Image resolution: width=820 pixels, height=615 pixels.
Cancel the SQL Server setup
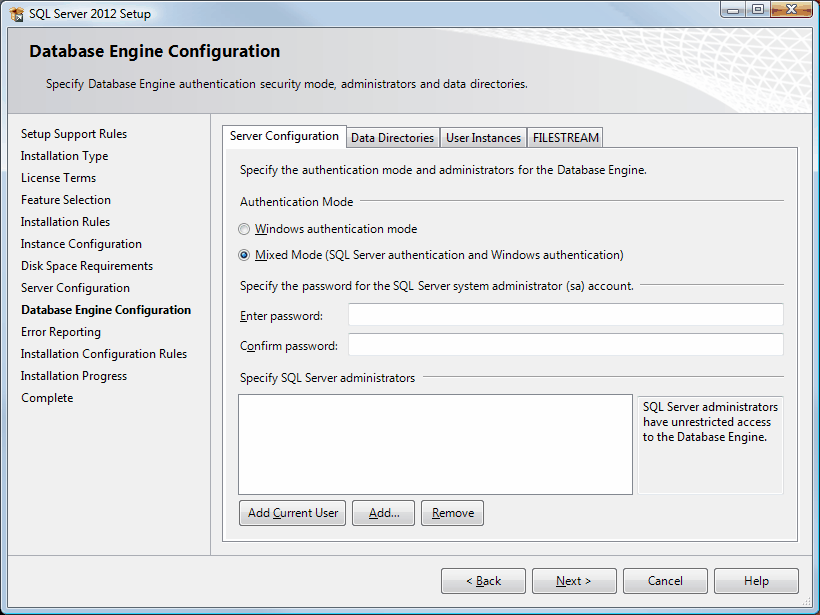coord(665,581)
